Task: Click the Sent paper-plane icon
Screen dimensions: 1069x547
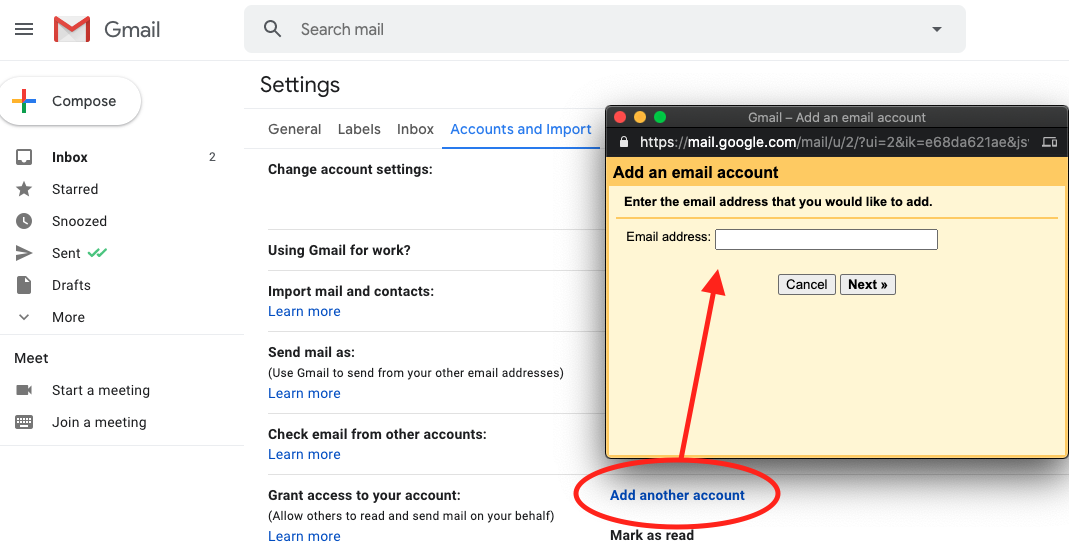Action: [24, 253]
